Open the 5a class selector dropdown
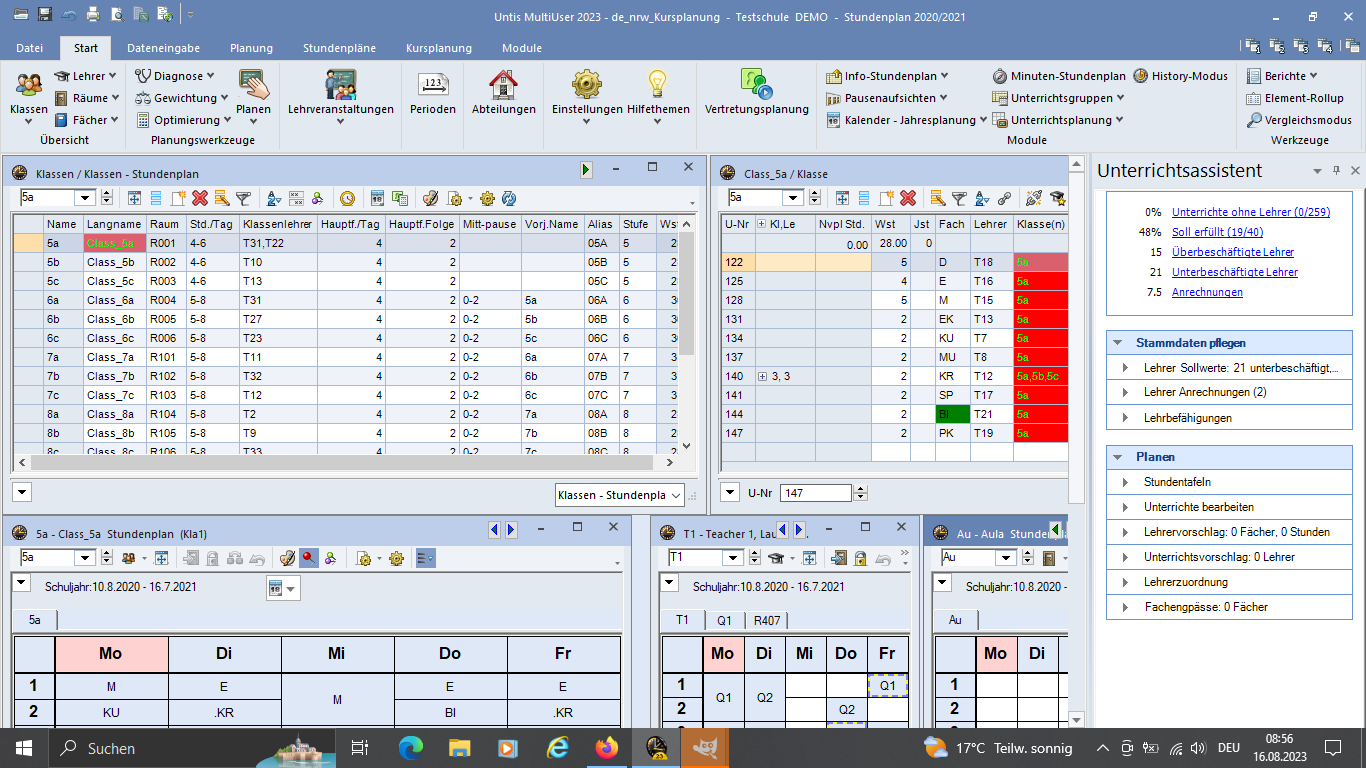The width and height of the screenshot is (1366, 768). pos(85,198)
